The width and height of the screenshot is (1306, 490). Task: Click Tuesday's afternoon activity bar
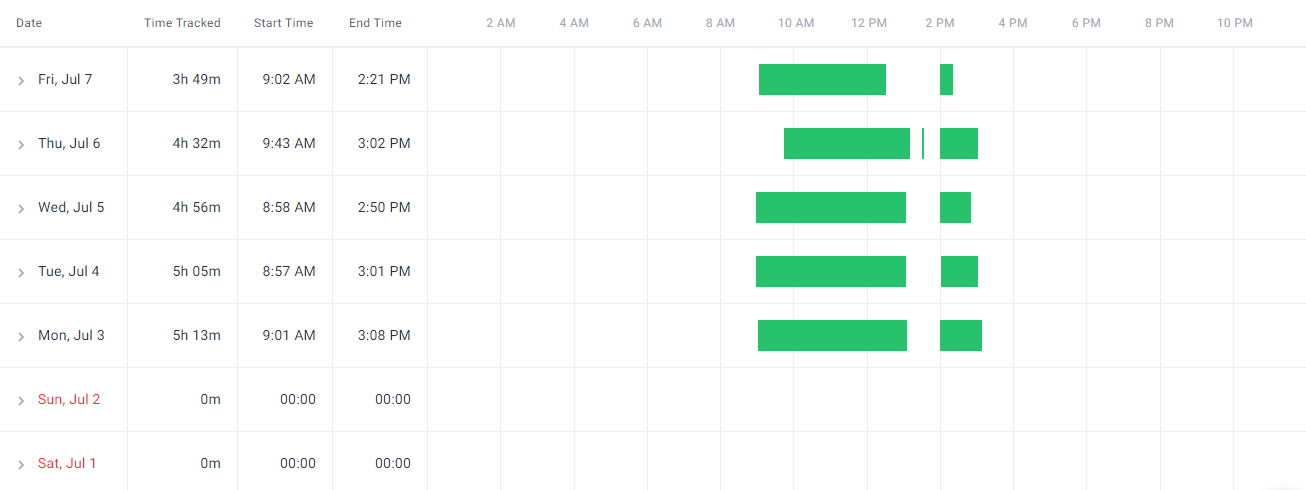959,271
